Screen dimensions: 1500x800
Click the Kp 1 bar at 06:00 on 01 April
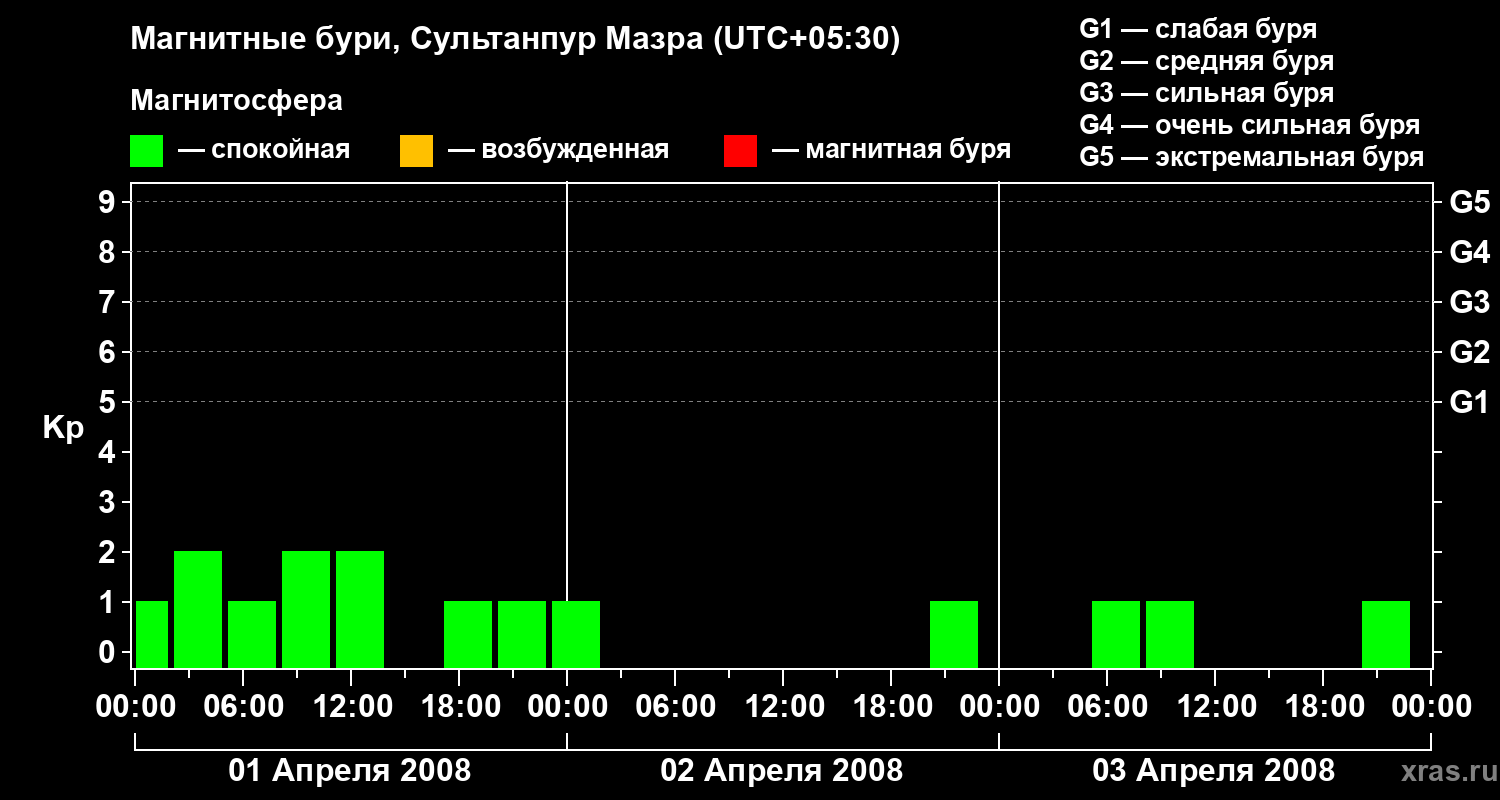coord(252,634)
